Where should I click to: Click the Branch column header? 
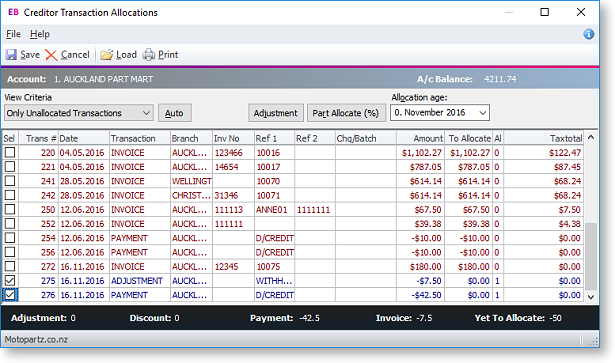191,138
